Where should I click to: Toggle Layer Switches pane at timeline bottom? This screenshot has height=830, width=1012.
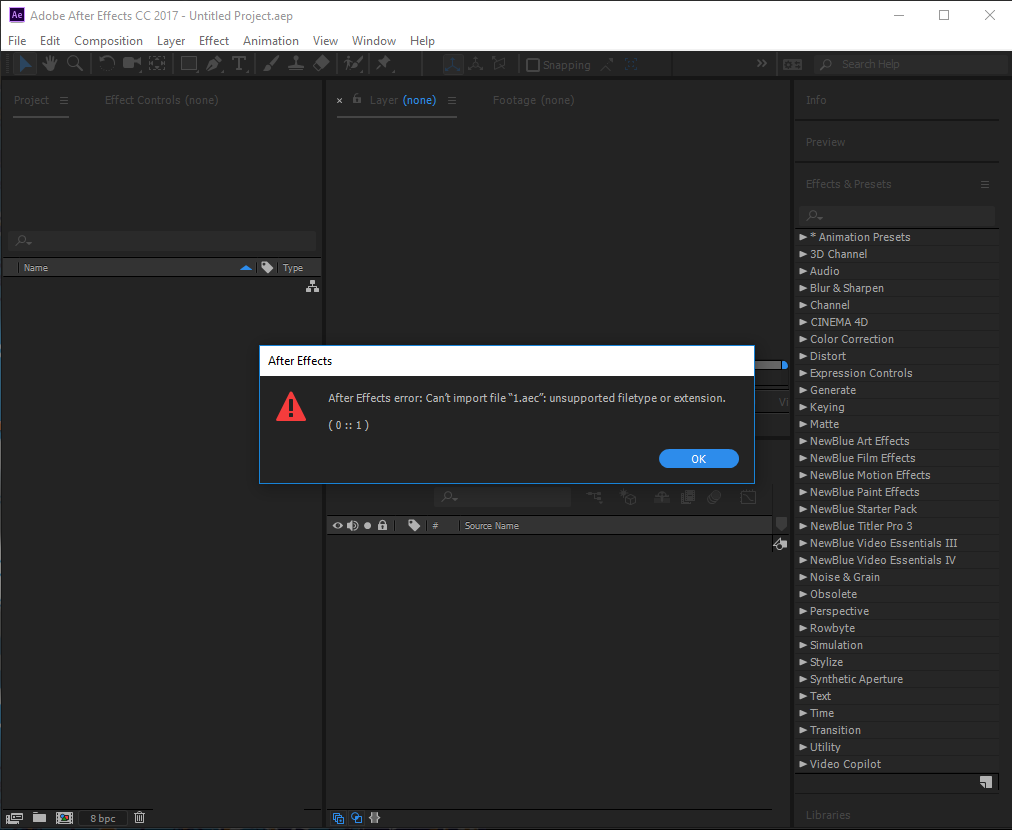click(338, 818)
